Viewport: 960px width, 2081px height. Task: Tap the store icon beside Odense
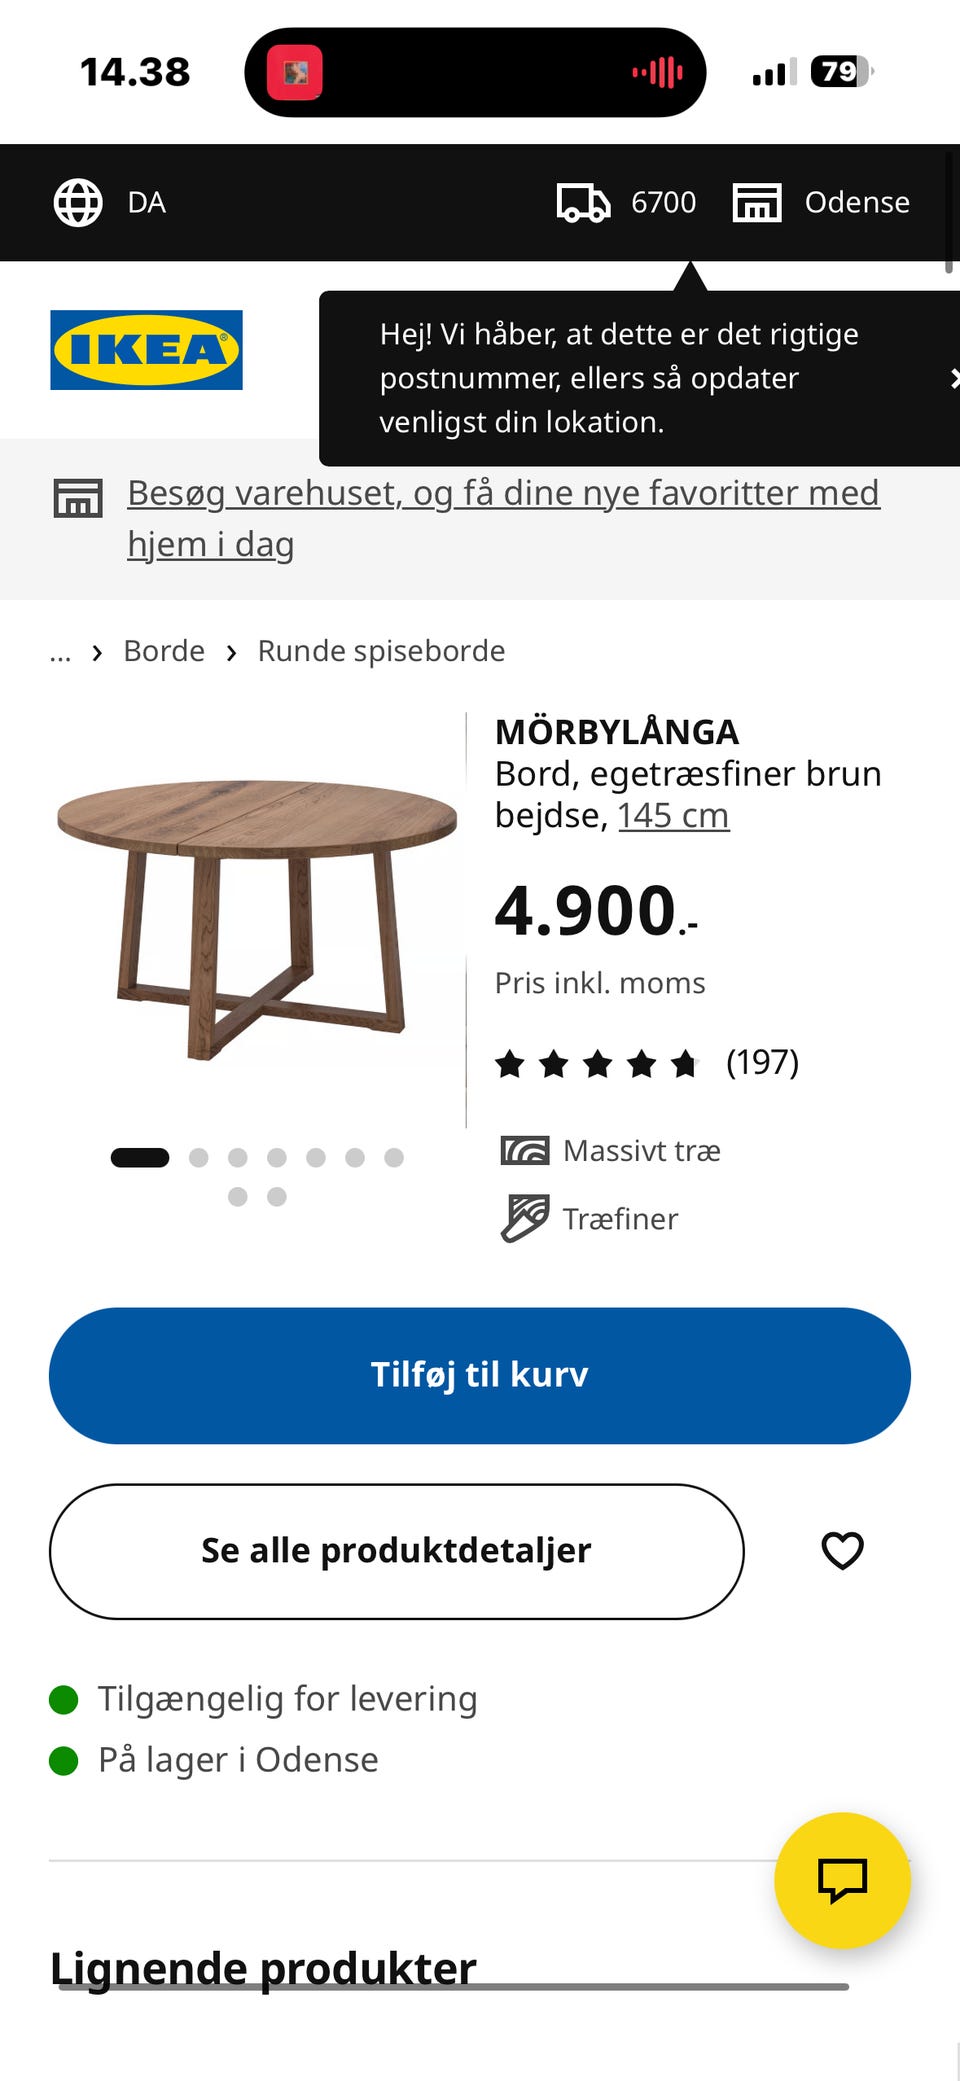757,203
